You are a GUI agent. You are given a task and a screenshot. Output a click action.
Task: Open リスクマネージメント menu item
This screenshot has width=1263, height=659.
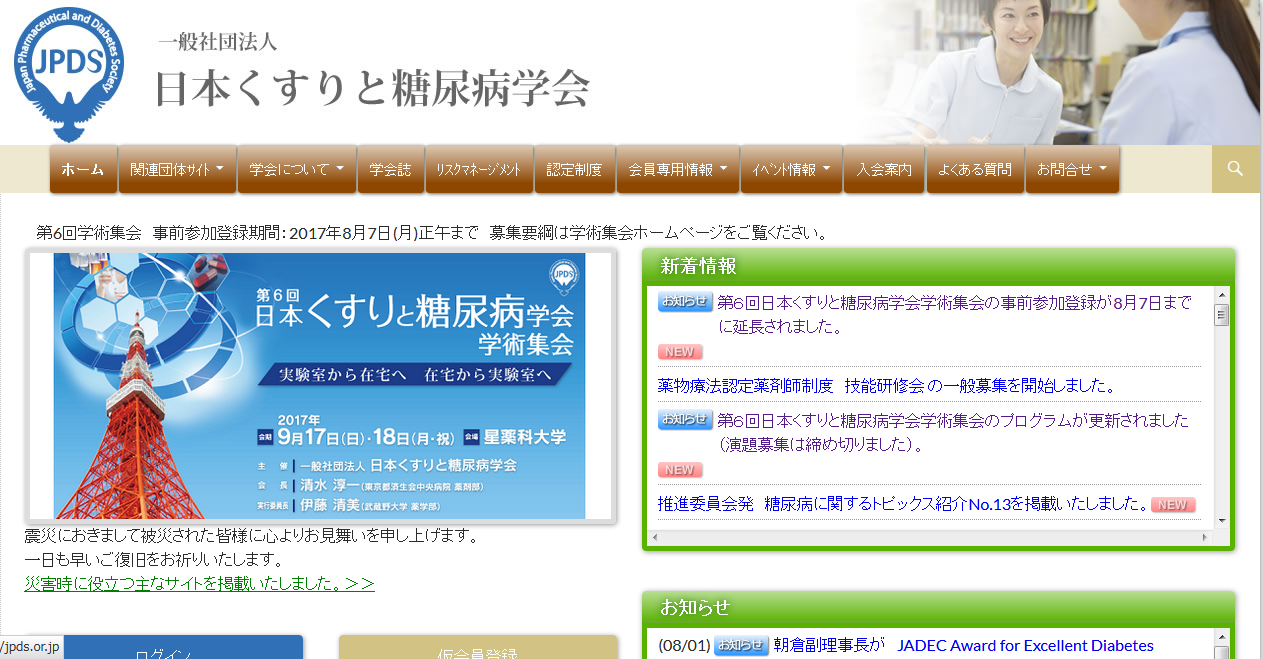479,170
